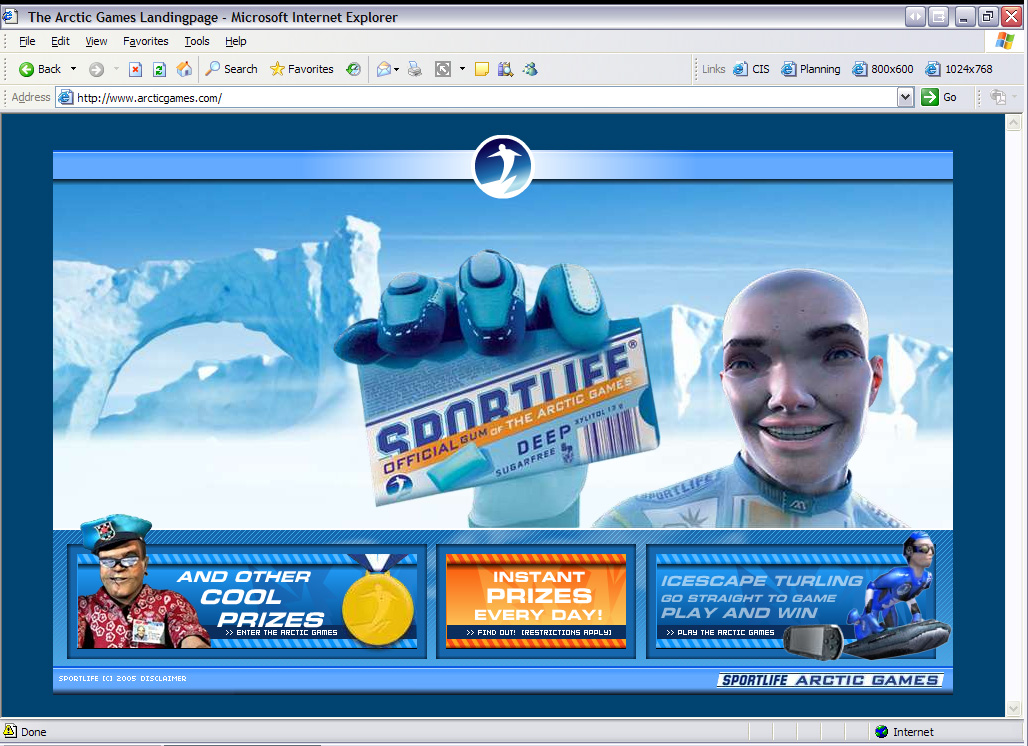This screenshot has width=1028, height=746.
Task: Click the Mail envelope icon
Action: coord(384,69)
